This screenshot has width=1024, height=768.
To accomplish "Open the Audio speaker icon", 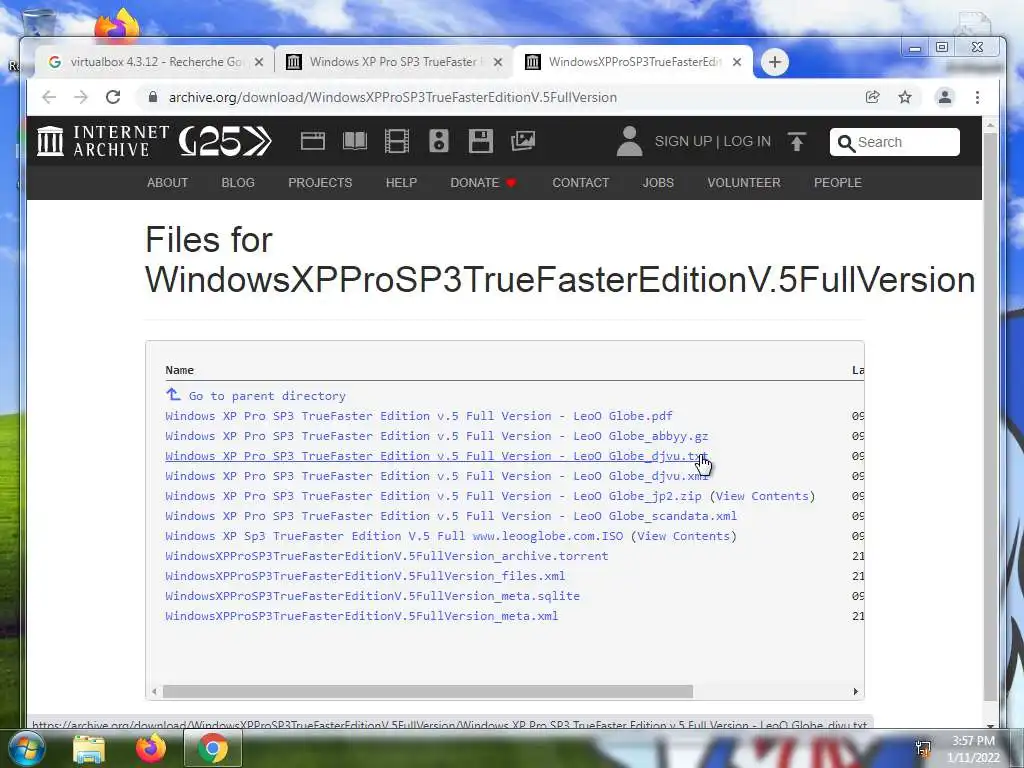I will (439, 141).
